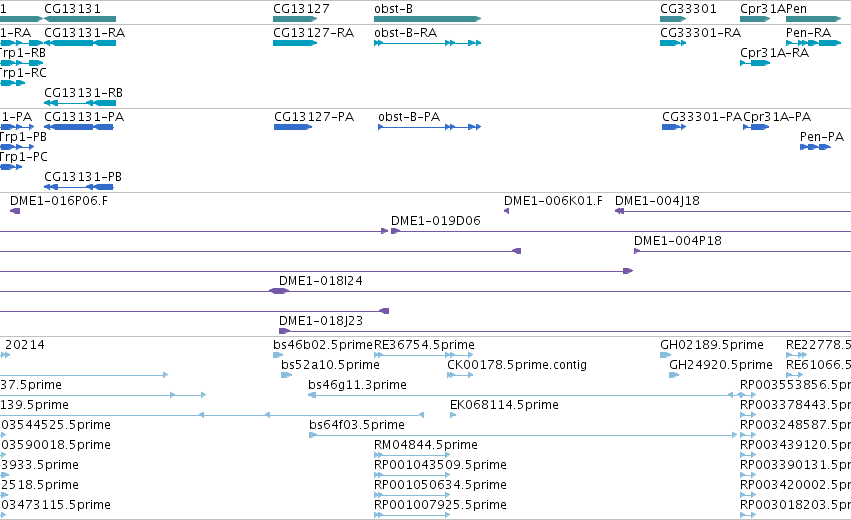Image resolution: width=851 pixels, height=520 pixels.
Task: Select the RE36754.5prime EST feature
Action: point(423,355)
